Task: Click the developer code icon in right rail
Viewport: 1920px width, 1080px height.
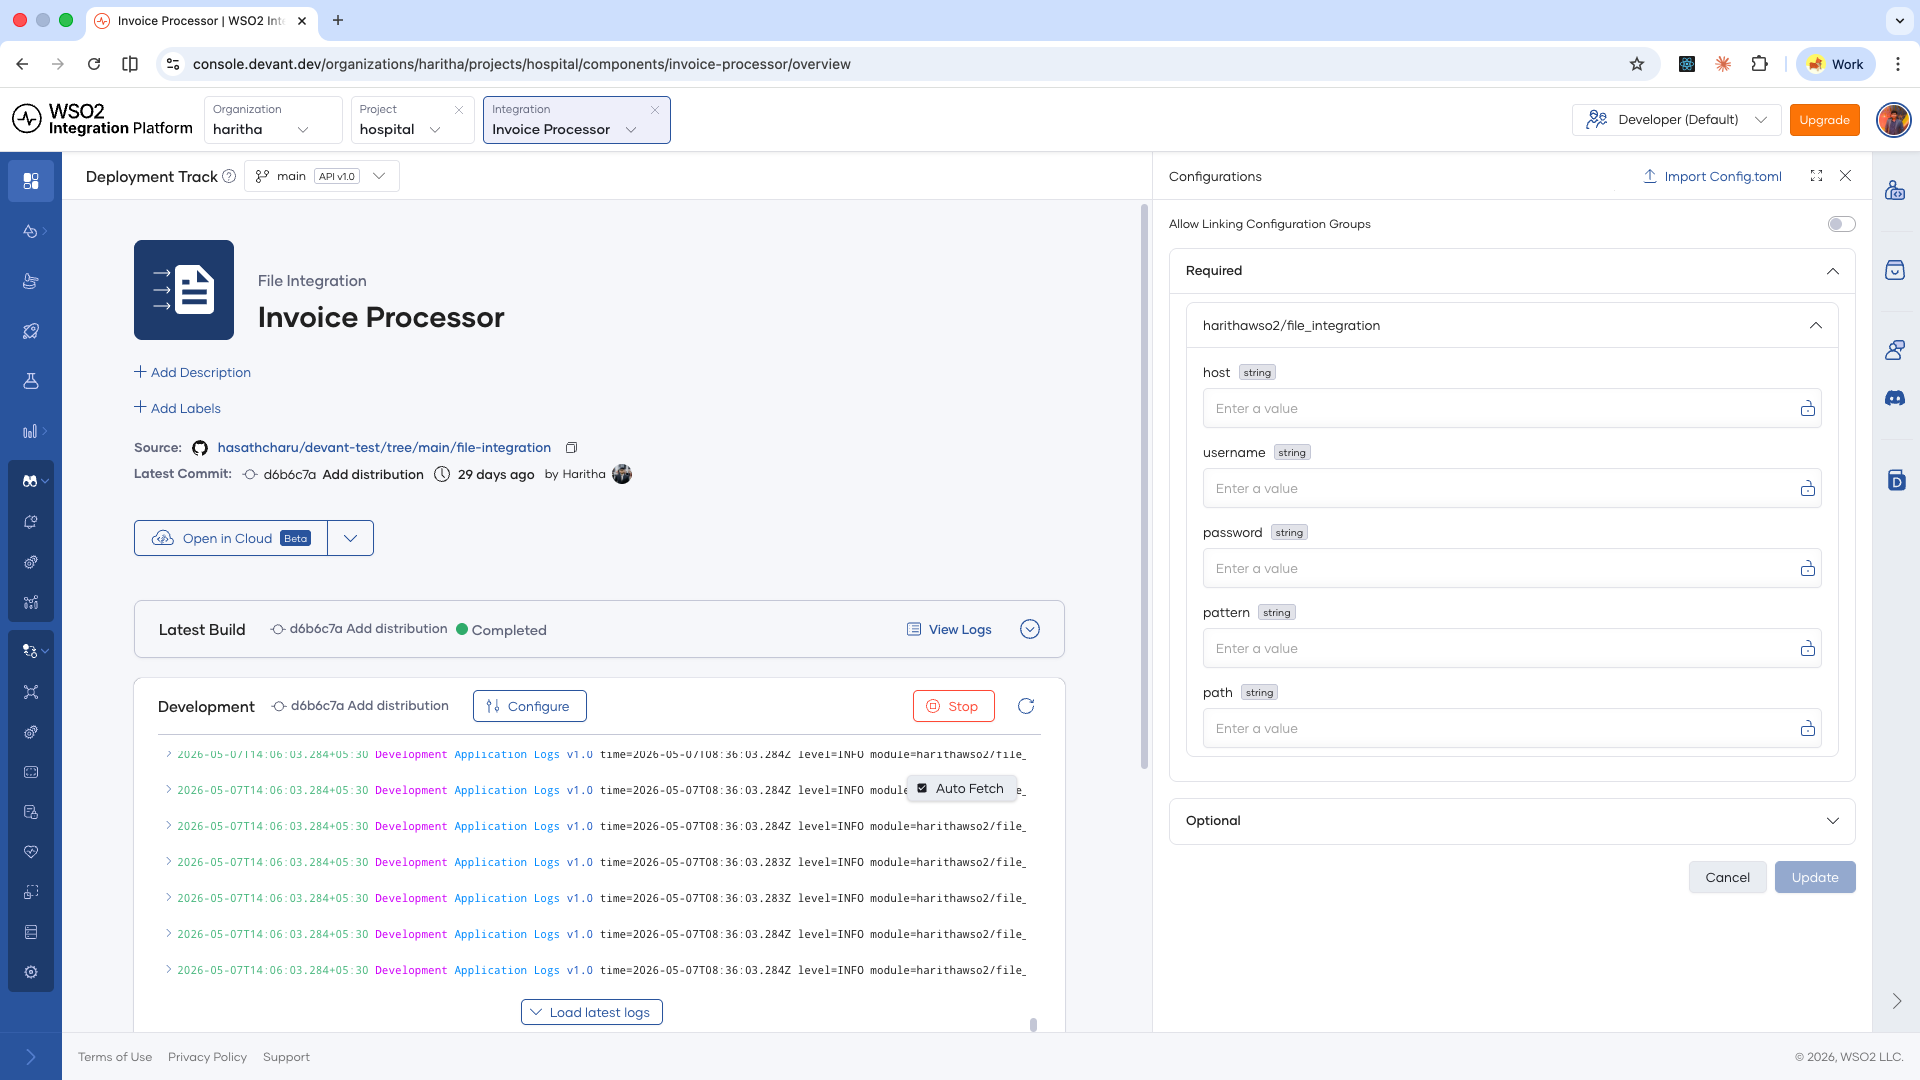Action: pyautogui.click(x=1895, y=190)
